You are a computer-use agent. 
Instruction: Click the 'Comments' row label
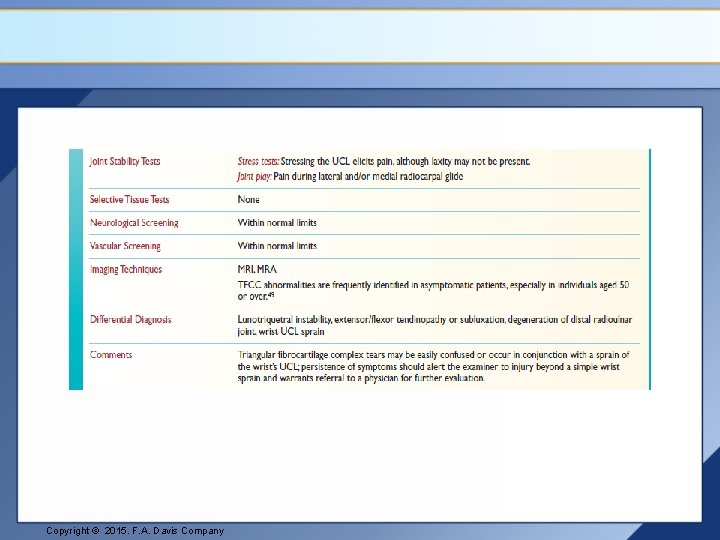pos(111,355)
